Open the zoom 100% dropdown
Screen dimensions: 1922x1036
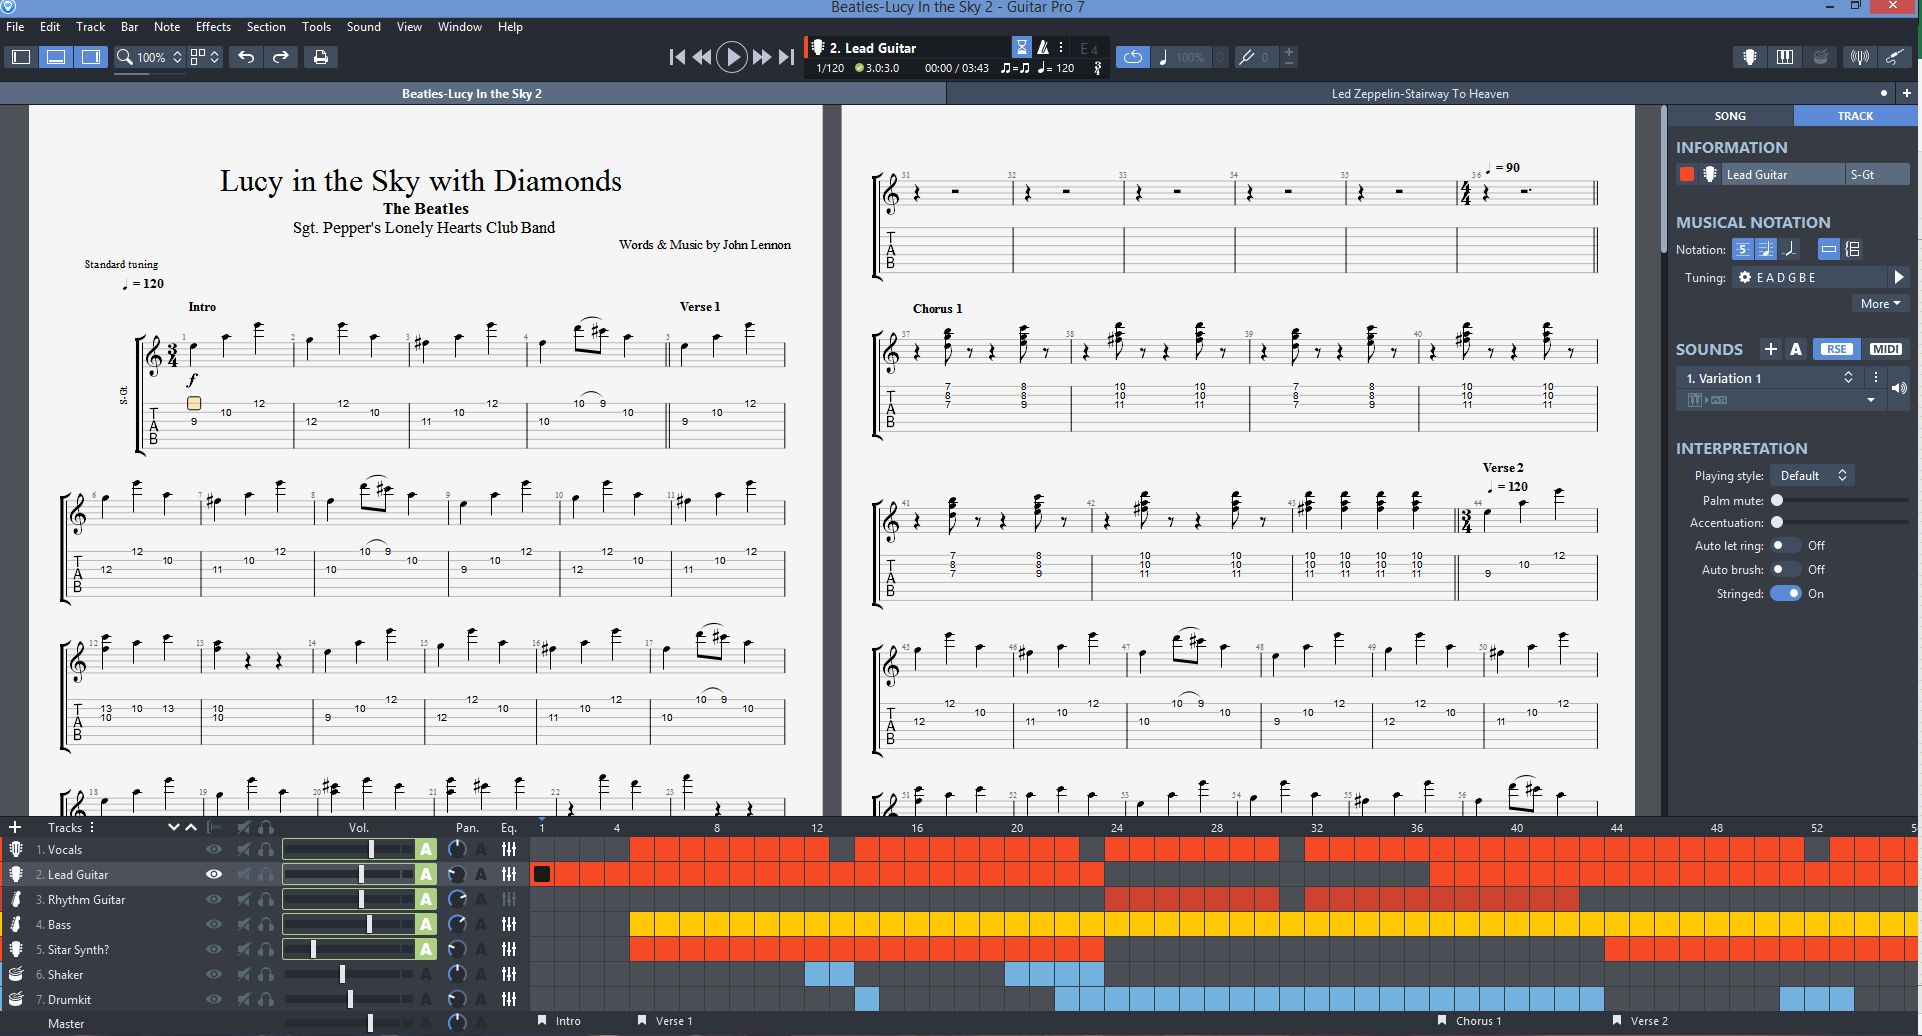coord(150,57)
